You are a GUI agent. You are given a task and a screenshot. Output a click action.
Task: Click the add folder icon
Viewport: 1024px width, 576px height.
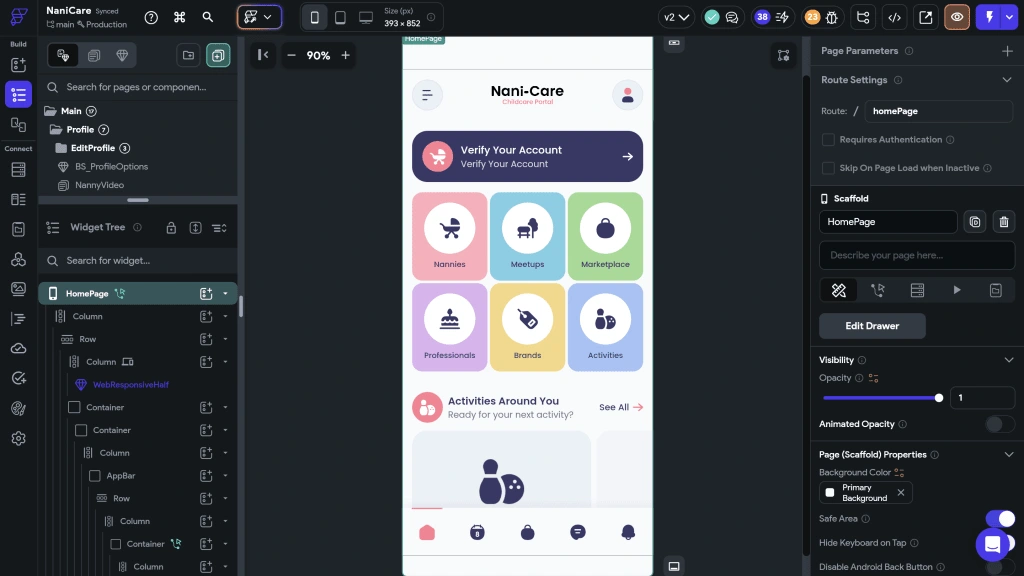188,56
